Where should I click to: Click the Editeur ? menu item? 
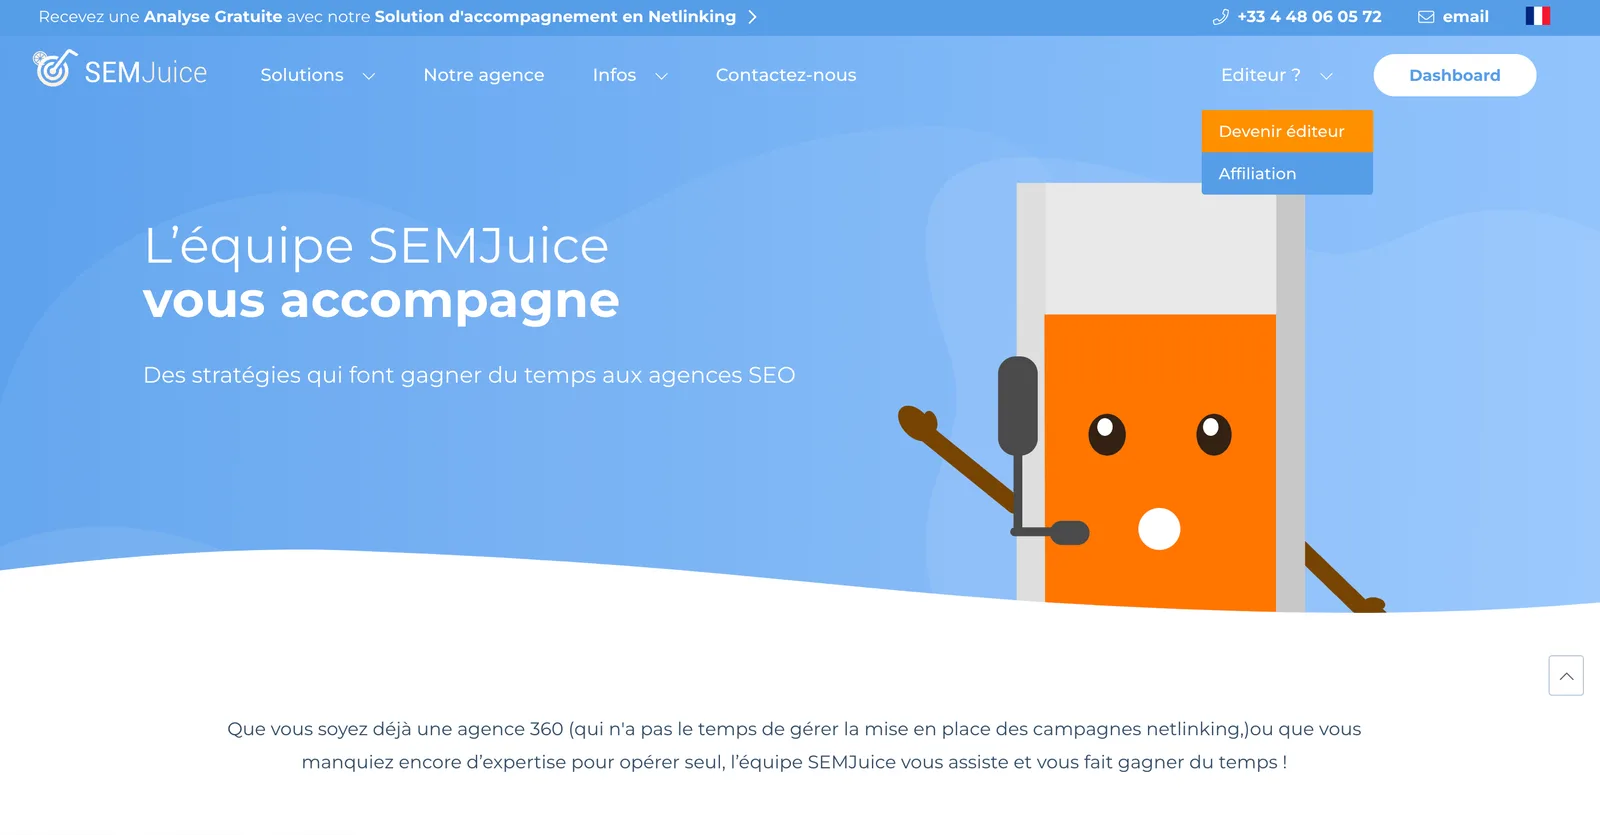(x=1260, y=75)
